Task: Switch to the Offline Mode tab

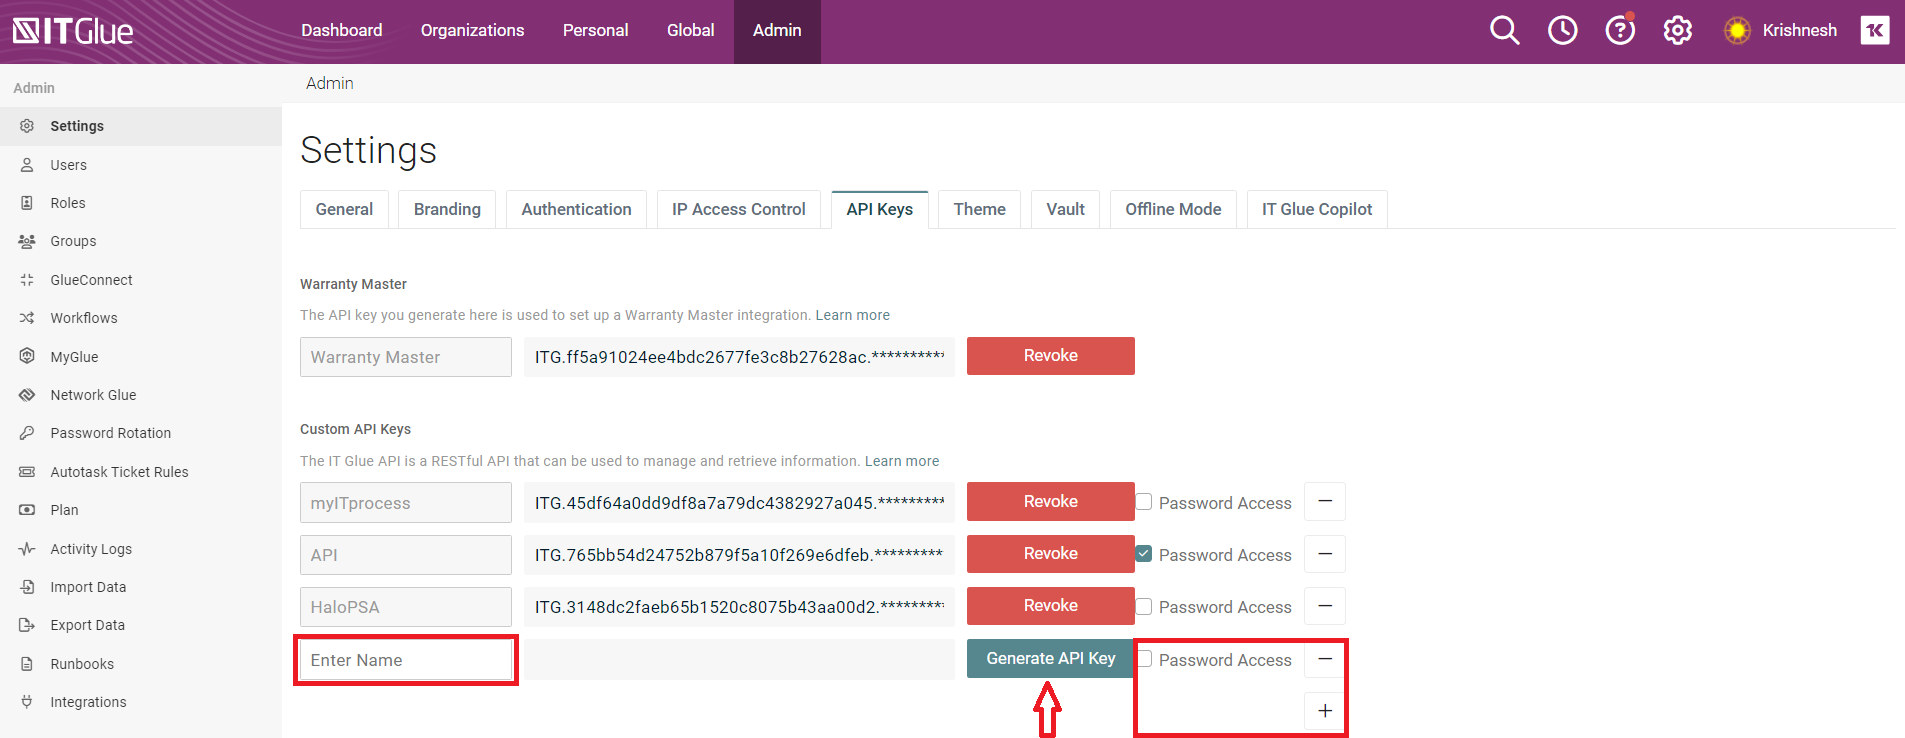Action: click(x=1173, y=209)
